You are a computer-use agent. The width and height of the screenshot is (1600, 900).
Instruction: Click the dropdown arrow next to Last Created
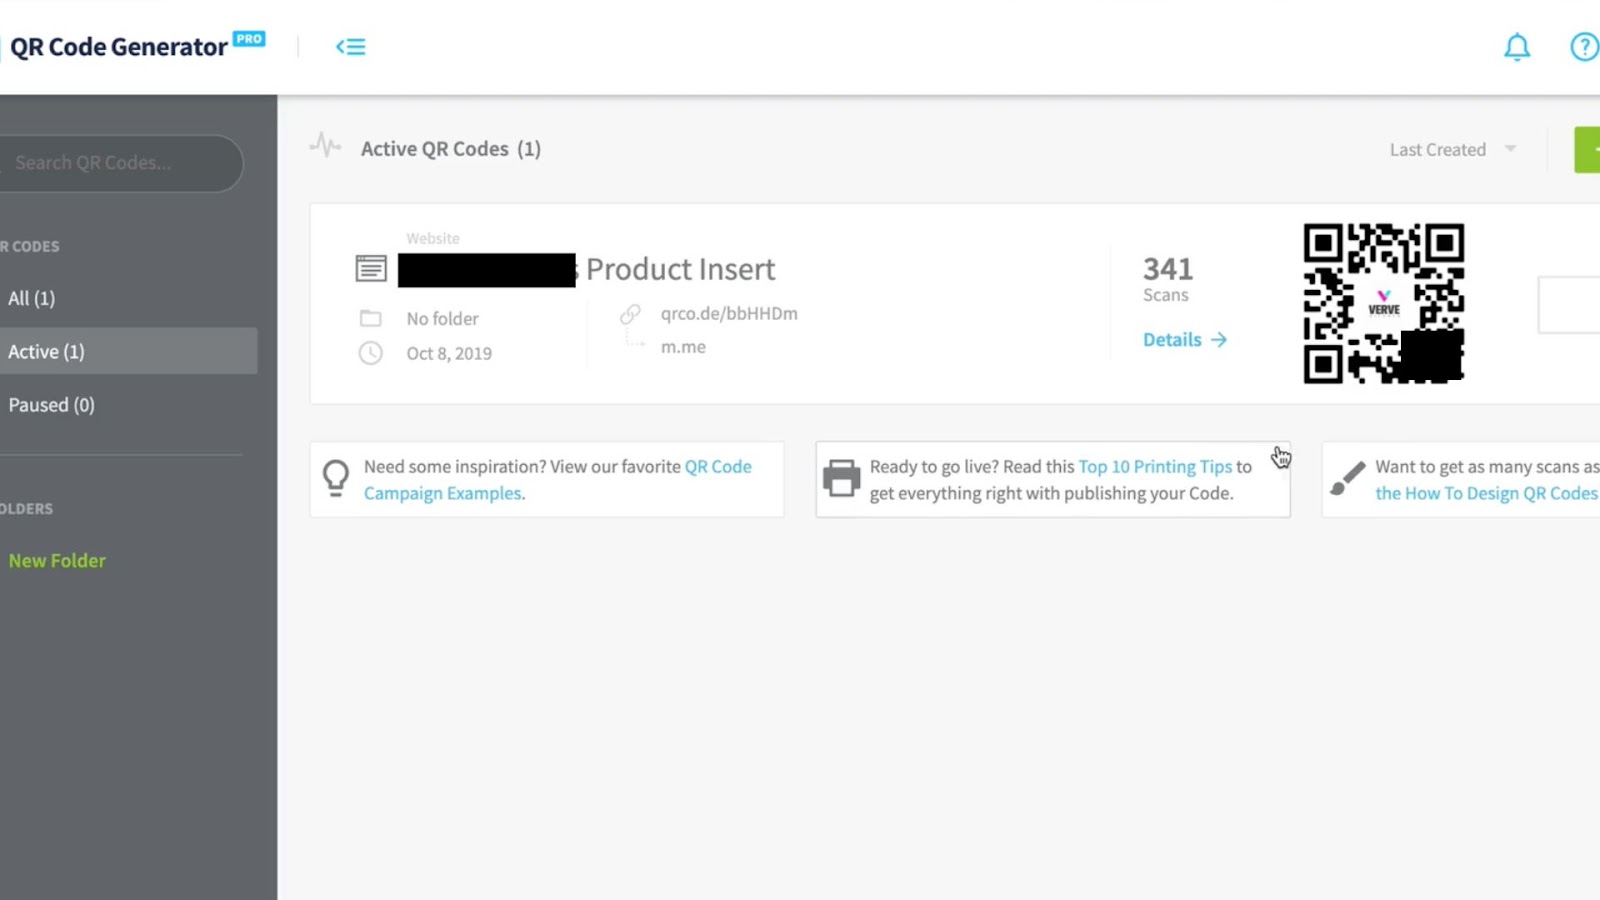pyautogui.click(x=1510, y=149)
